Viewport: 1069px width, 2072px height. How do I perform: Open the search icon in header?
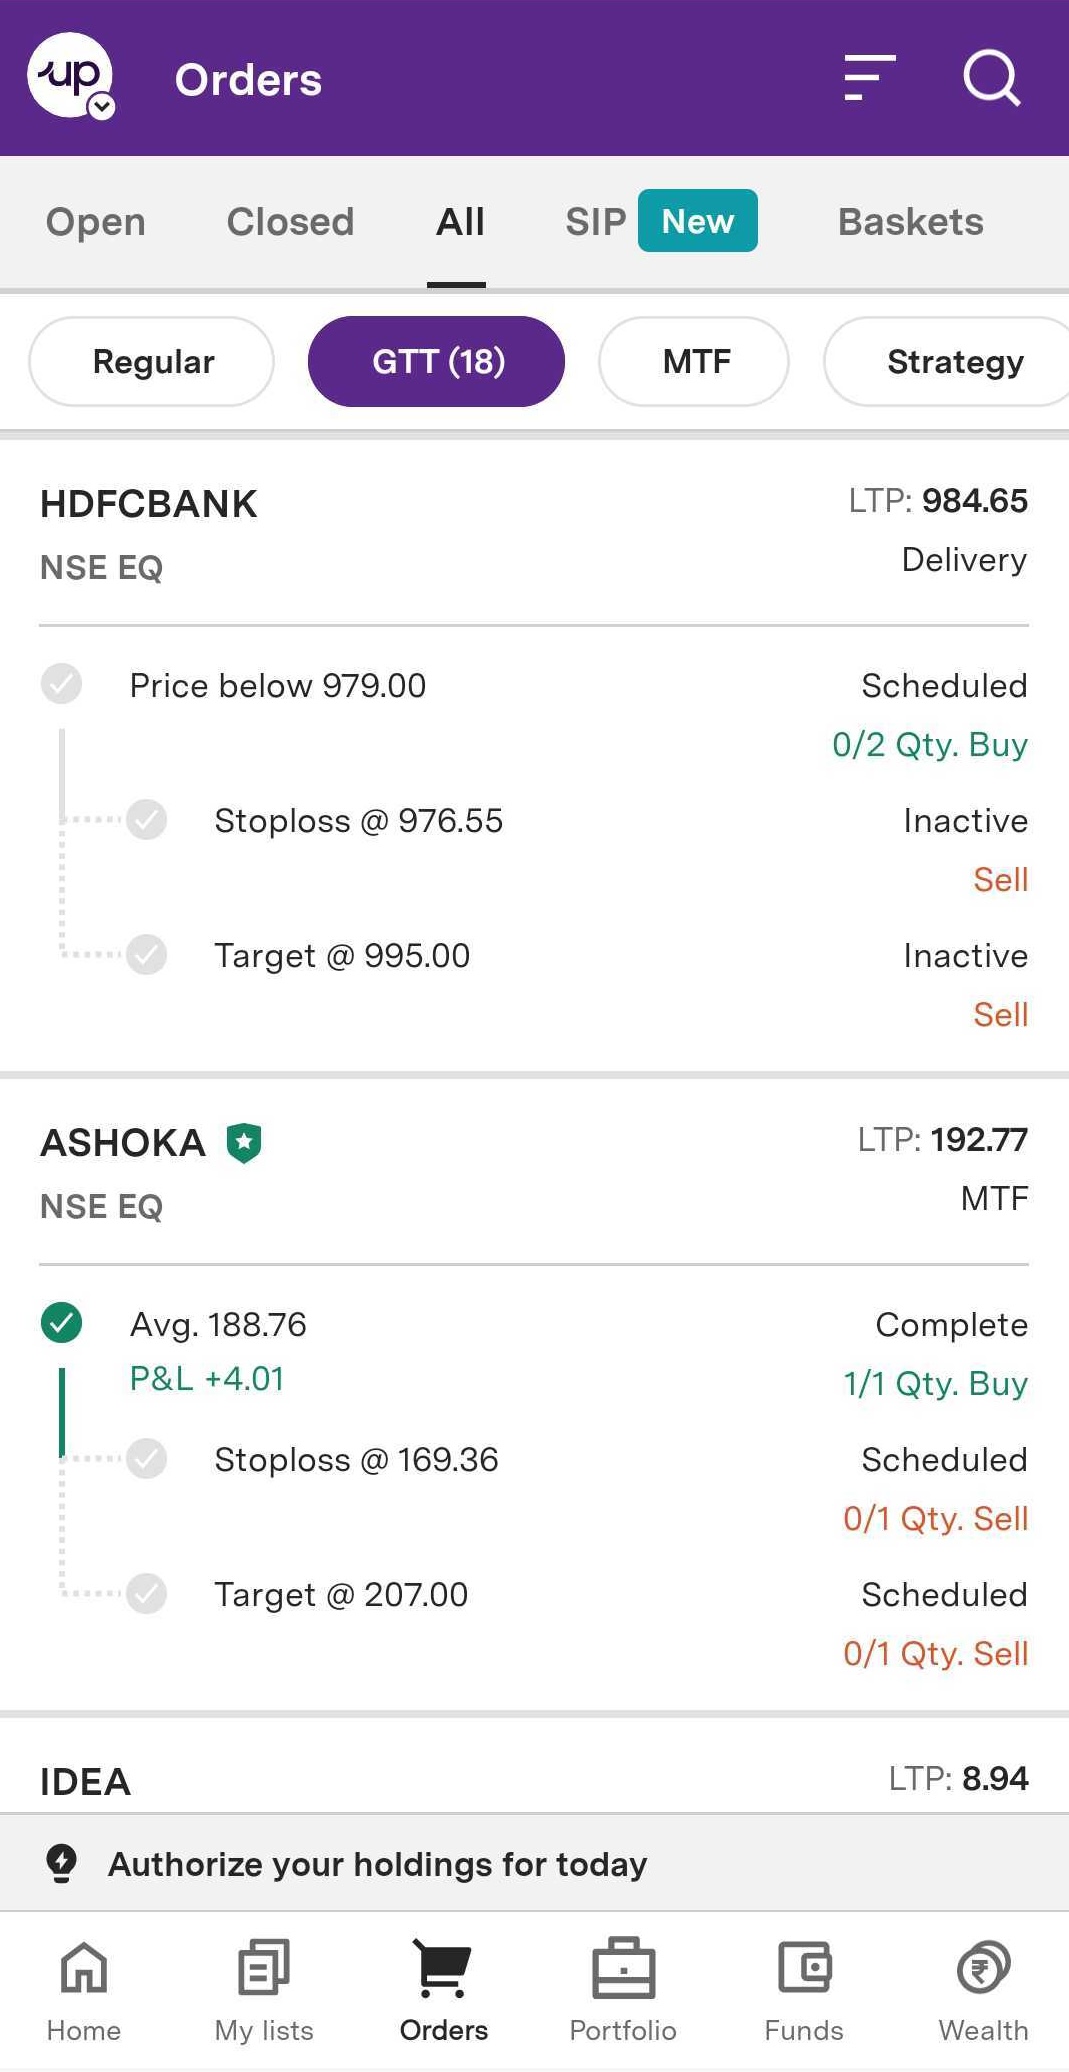[x=991, y=78]
